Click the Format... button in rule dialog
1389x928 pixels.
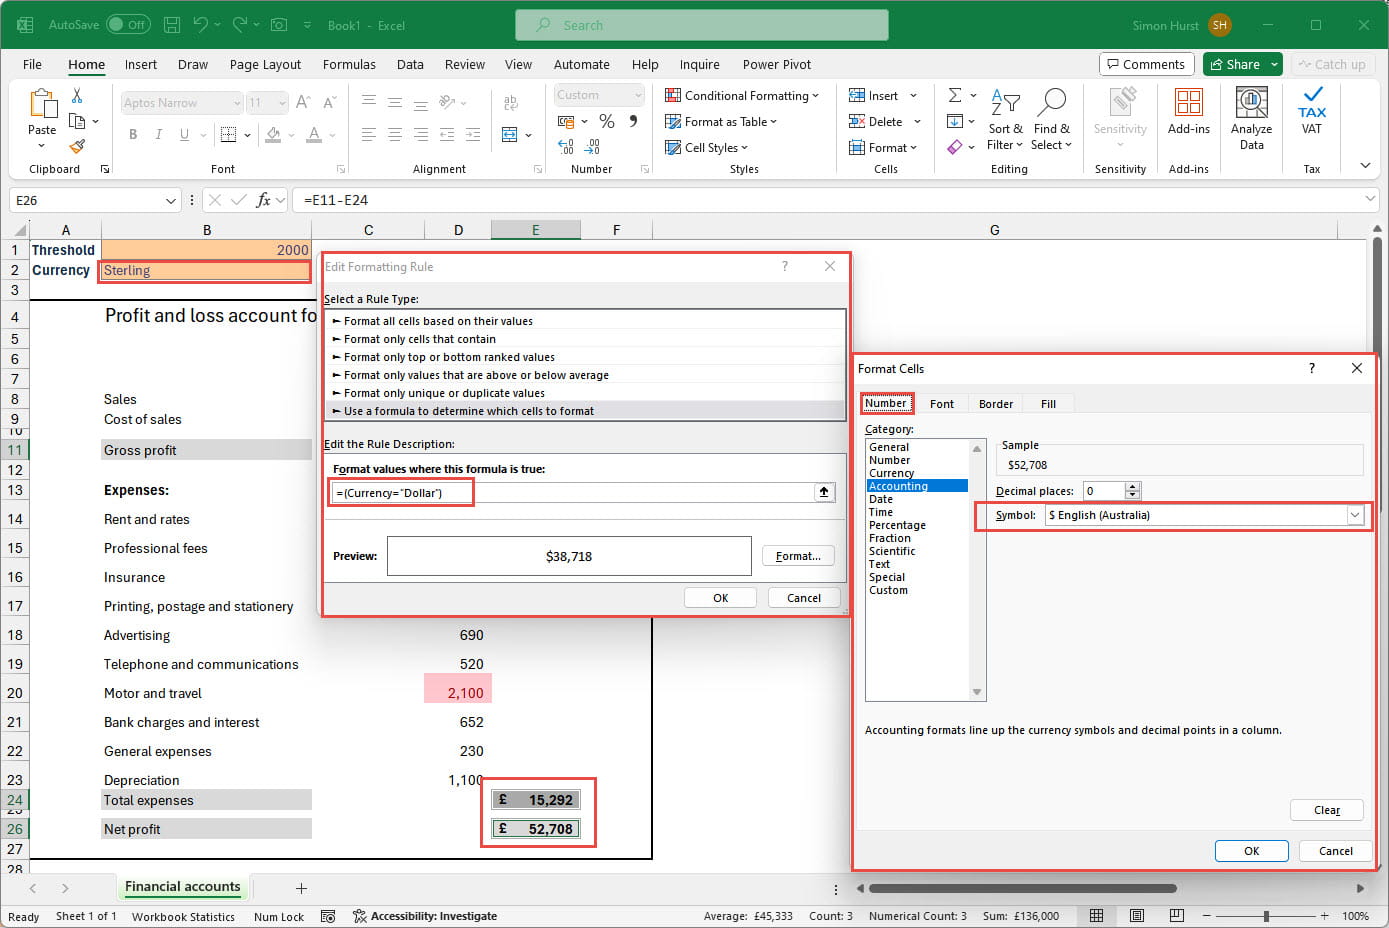(x=797, y=556)
